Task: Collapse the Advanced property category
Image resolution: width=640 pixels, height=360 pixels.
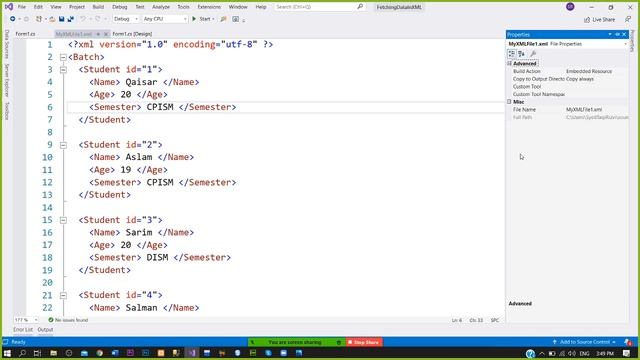Action: click(x=509, y=63)
